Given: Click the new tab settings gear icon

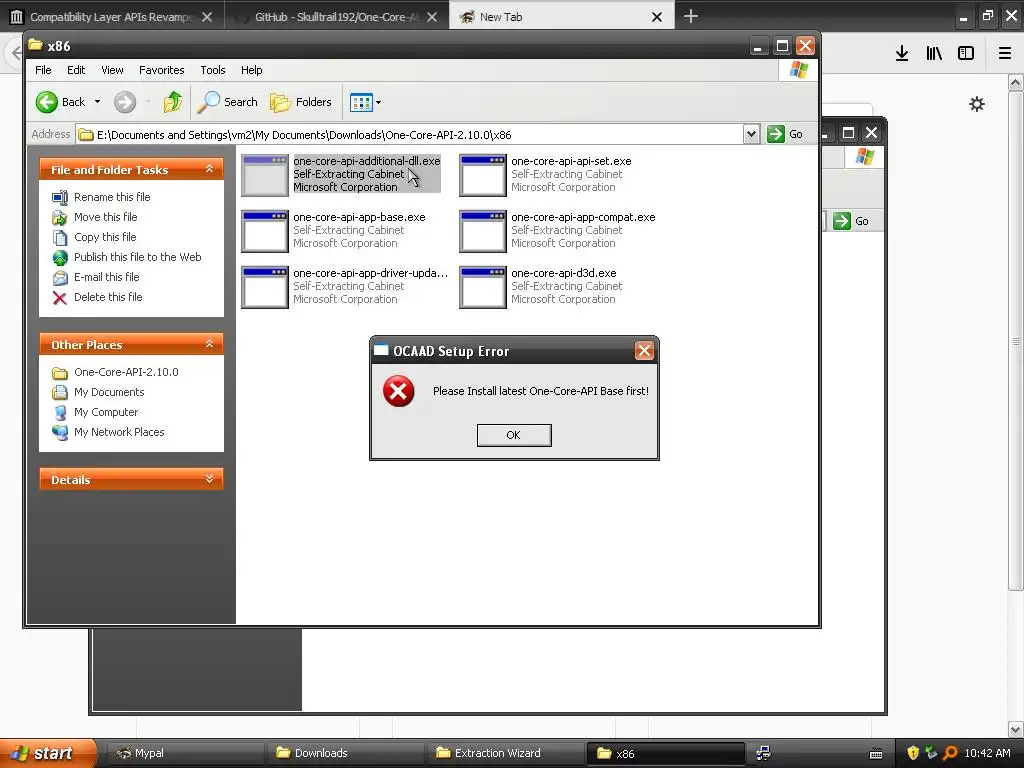Looking at the screenshot, I should click(x=977, y=104).
